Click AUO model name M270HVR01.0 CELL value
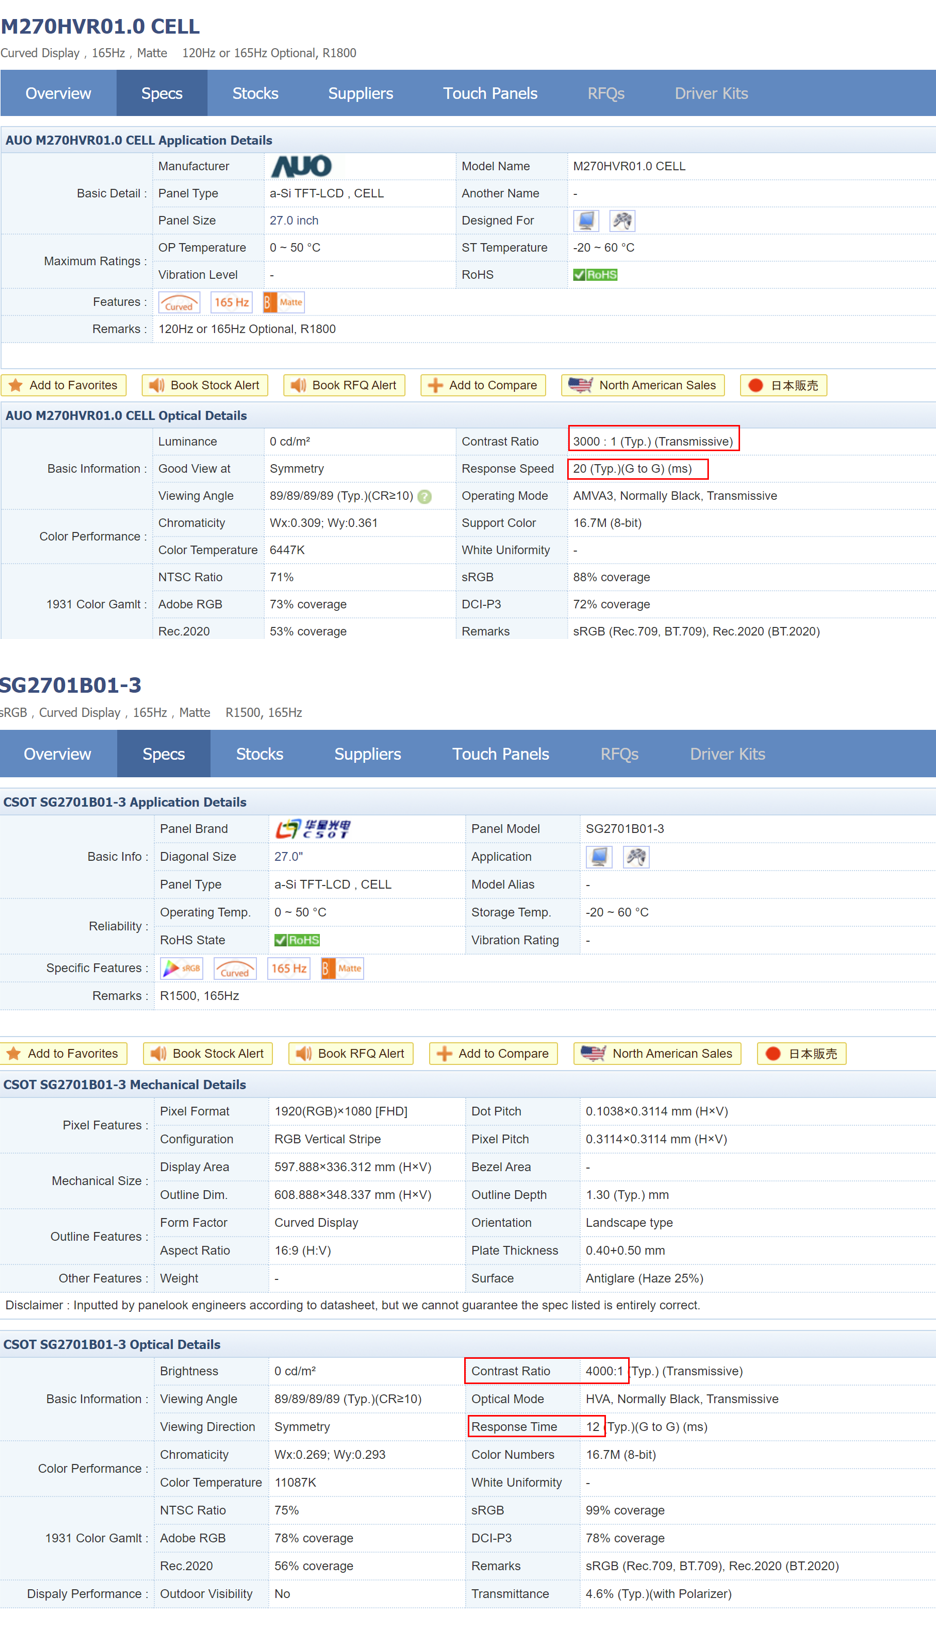 pos(629,167)
